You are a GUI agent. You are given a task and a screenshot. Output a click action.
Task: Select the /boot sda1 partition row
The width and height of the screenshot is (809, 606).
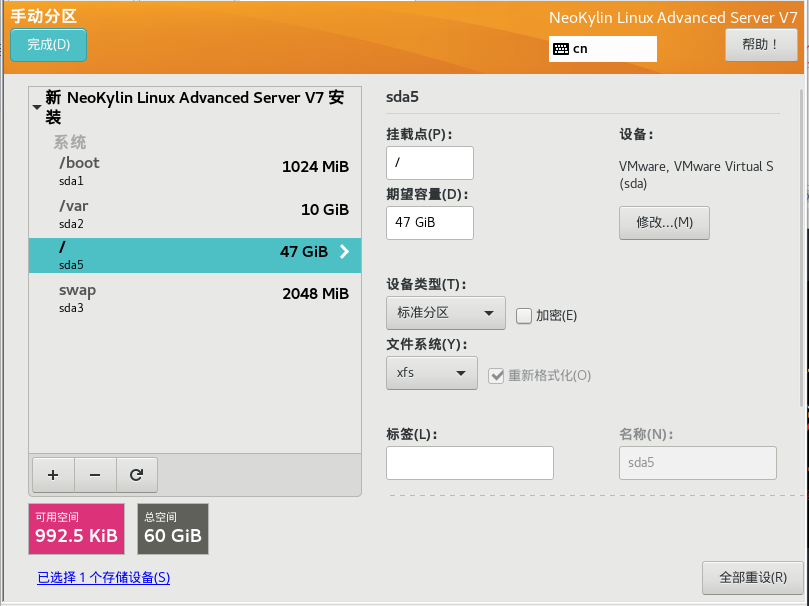click(195, 172)
